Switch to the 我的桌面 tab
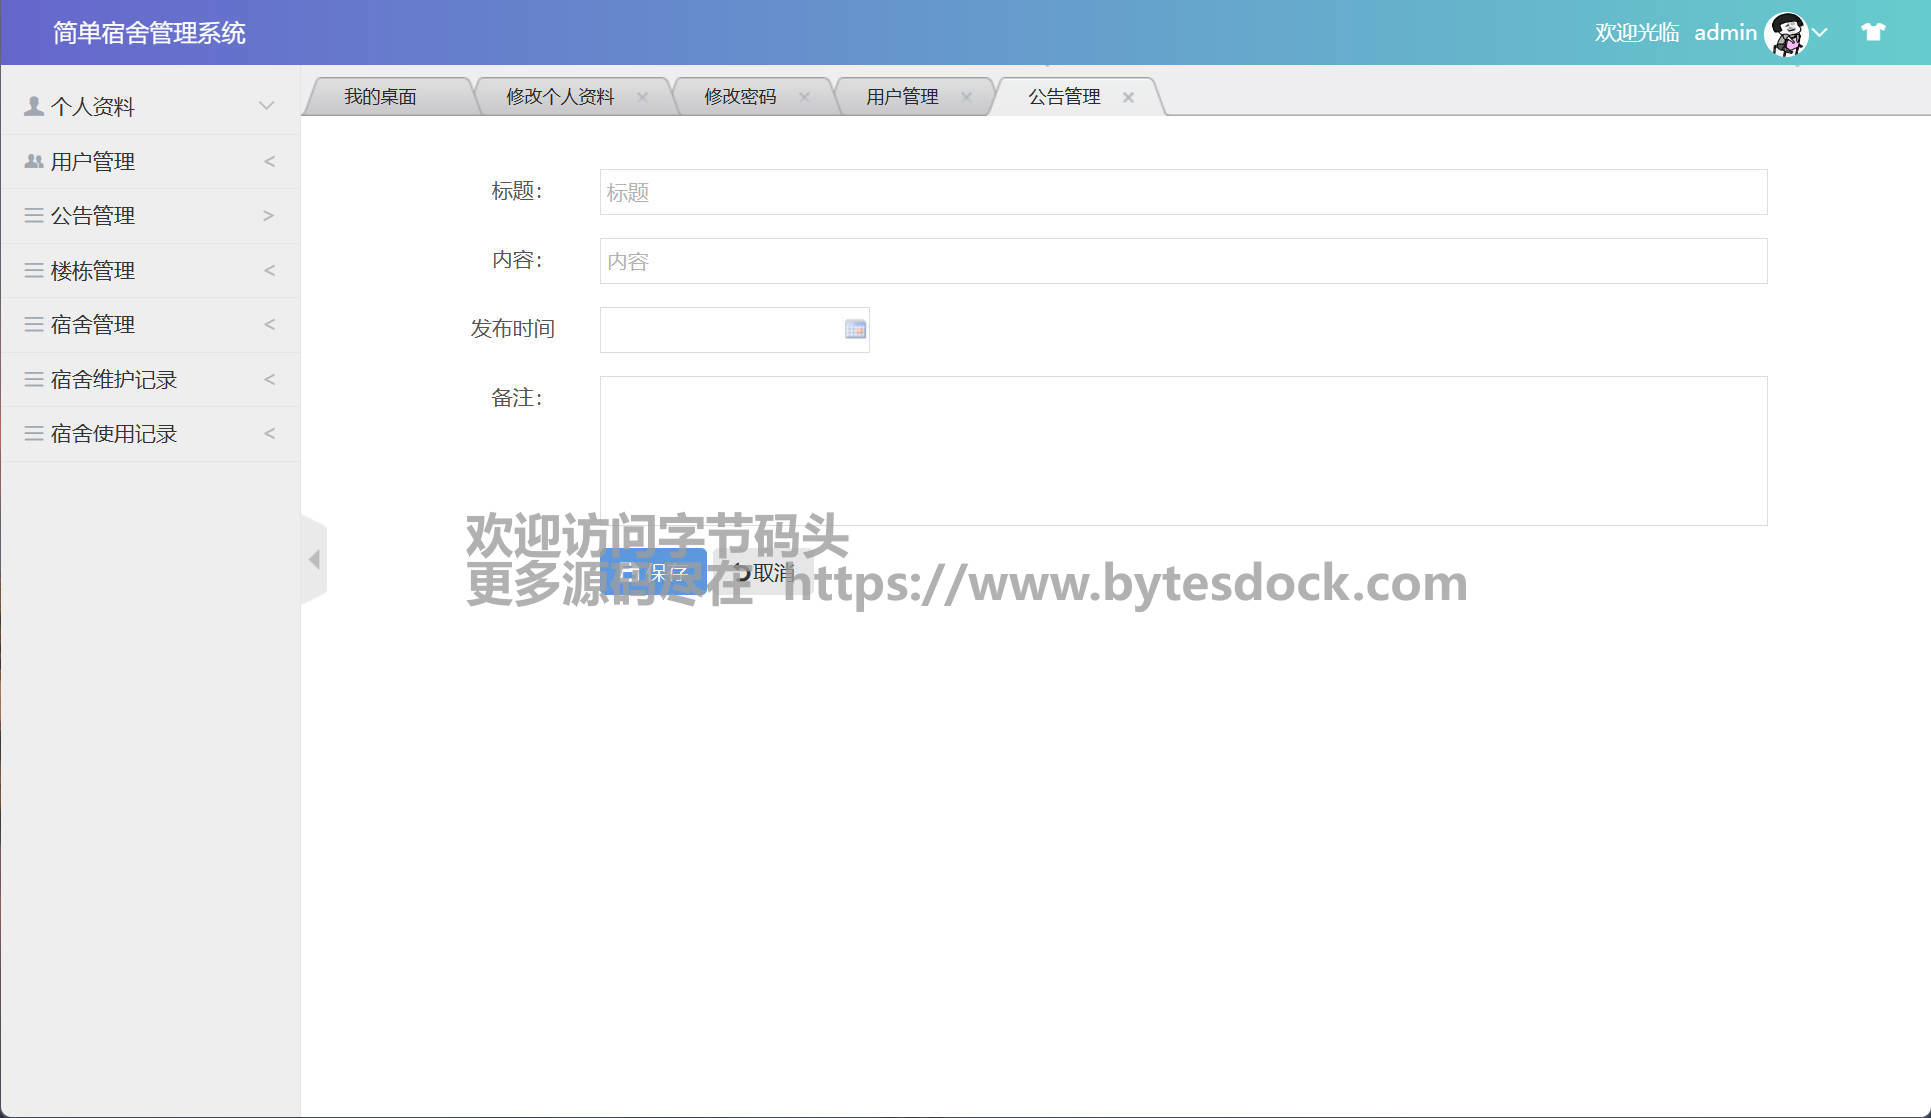Image resolution: width=1931 pixels, height=1118 pixels. click(x=380, y=97)
